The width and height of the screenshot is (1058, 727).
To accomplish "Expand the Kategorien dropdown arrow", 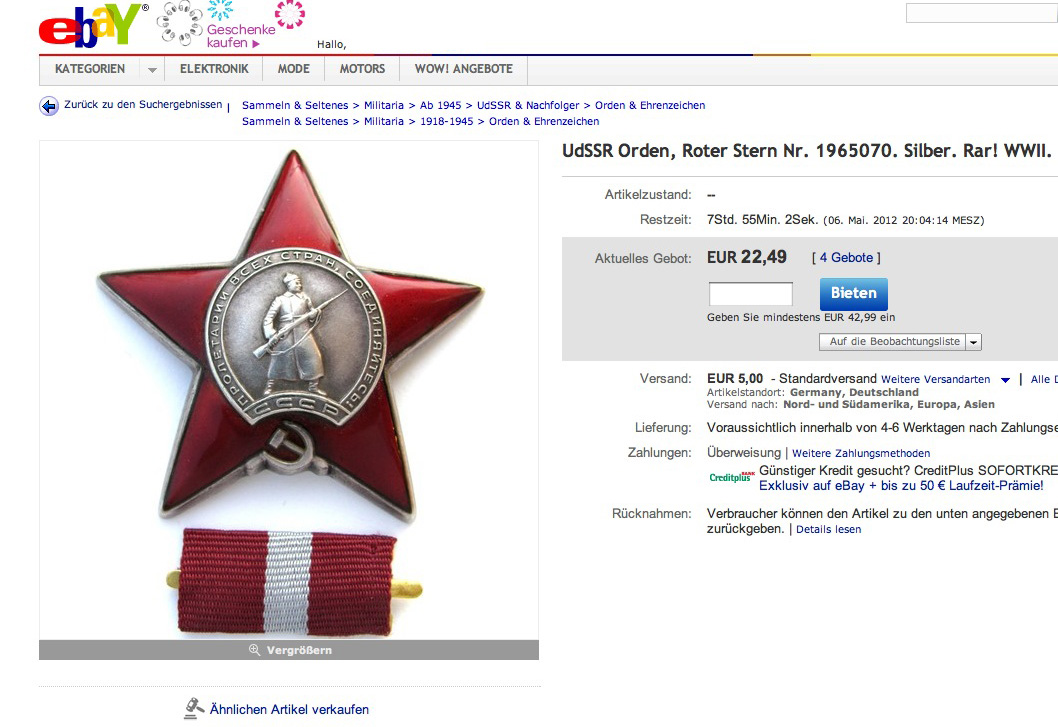I will point(152,70).
